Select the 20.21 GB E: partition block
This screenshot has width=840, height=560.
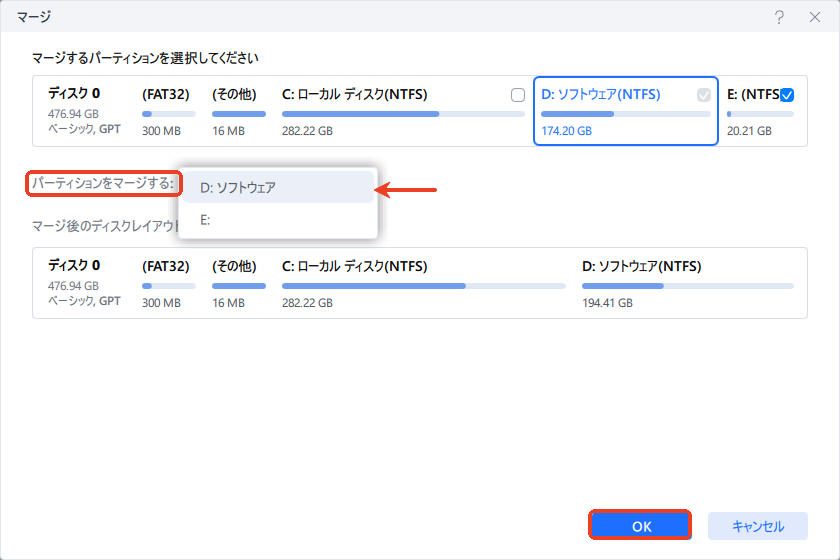click(x=760, y=112)
